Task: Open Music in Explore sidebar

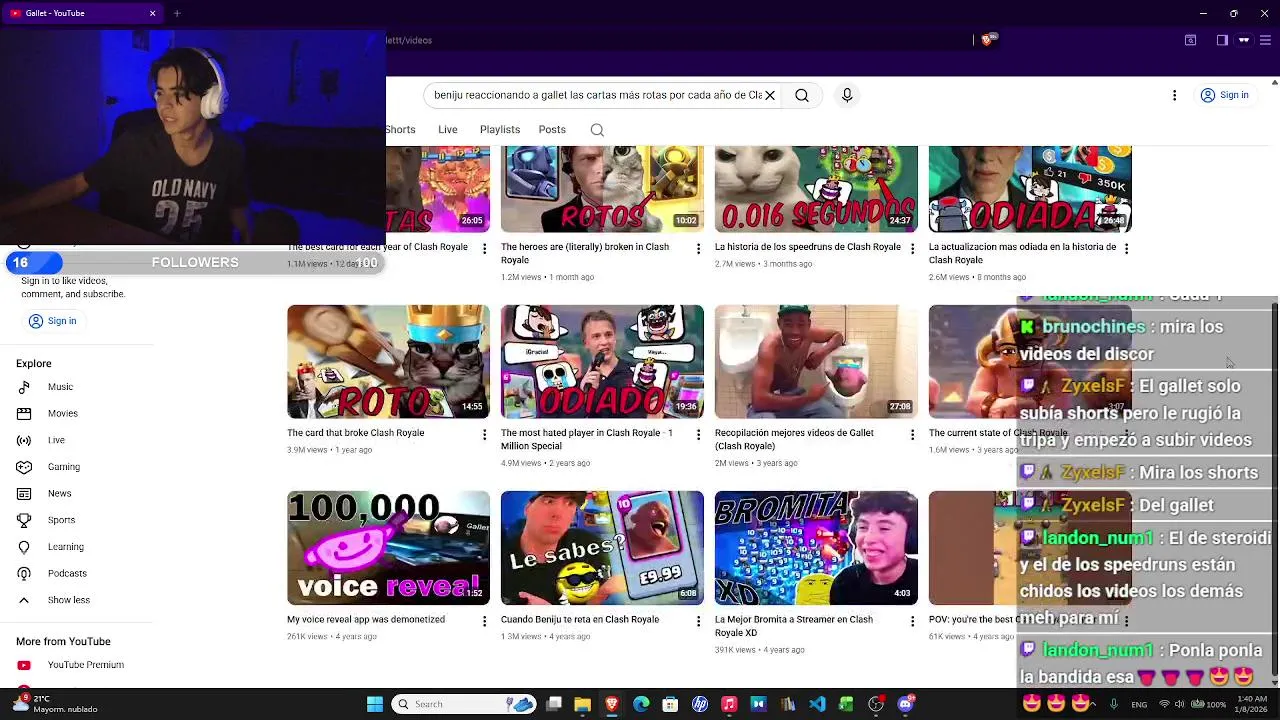Action: (x=60, y=387)
